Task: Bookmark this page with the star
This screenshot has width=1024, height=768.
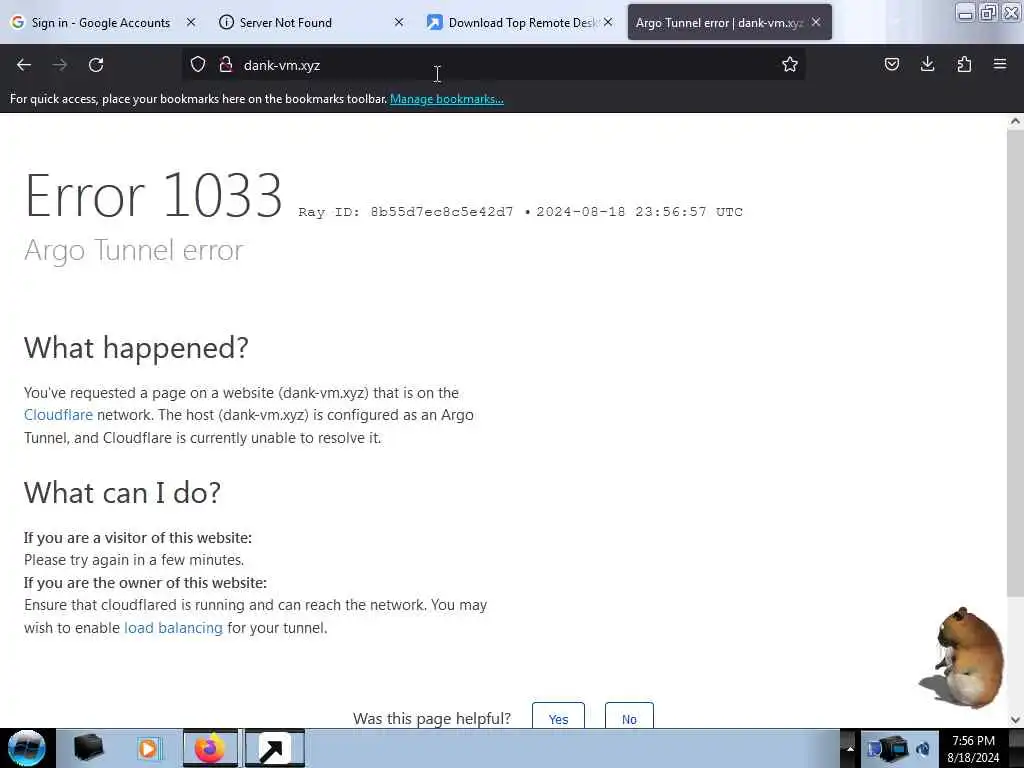Action: [790, 64]
